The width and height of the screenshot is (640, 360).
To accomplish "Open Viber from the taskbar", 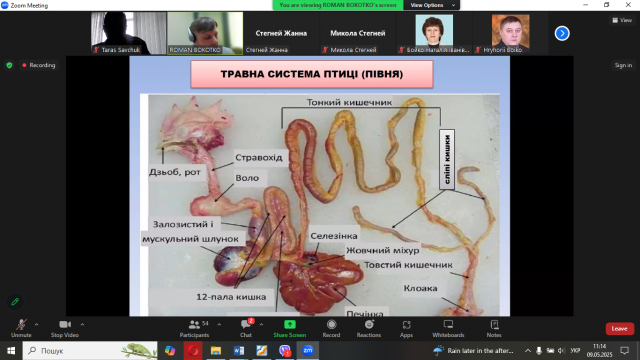I will pyautogui.click(x=285, y=351).
